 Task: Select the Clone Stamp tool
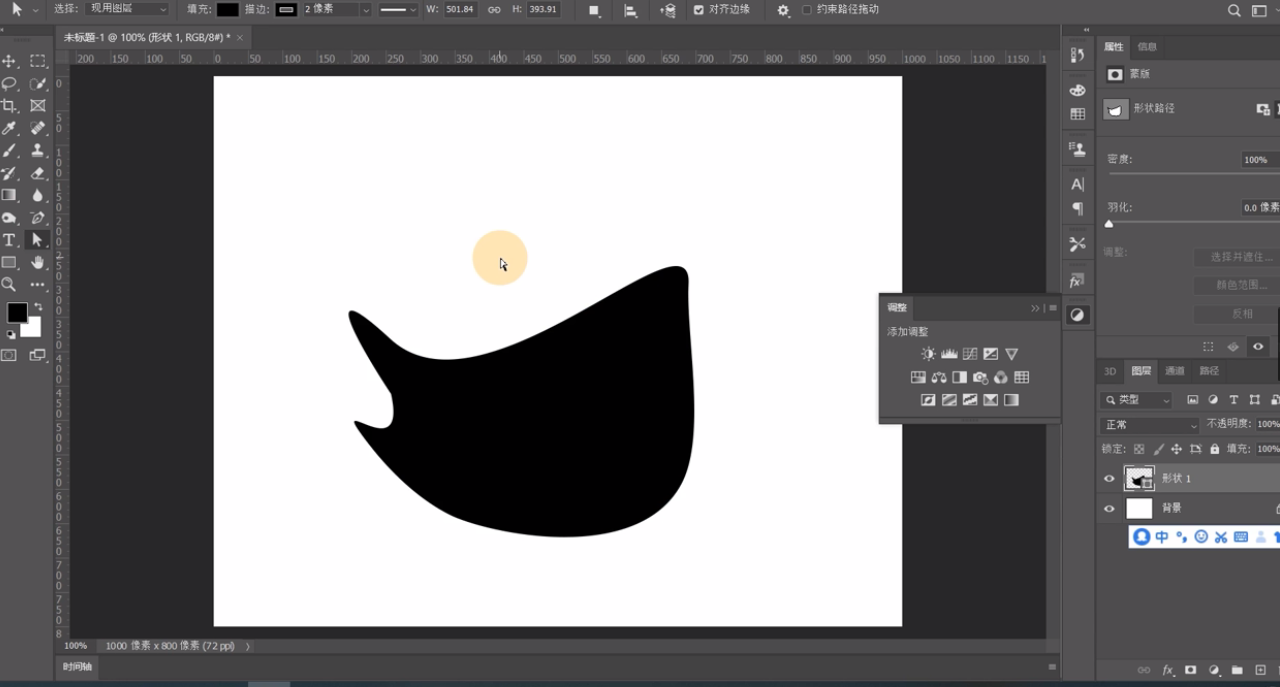[38, 151]
